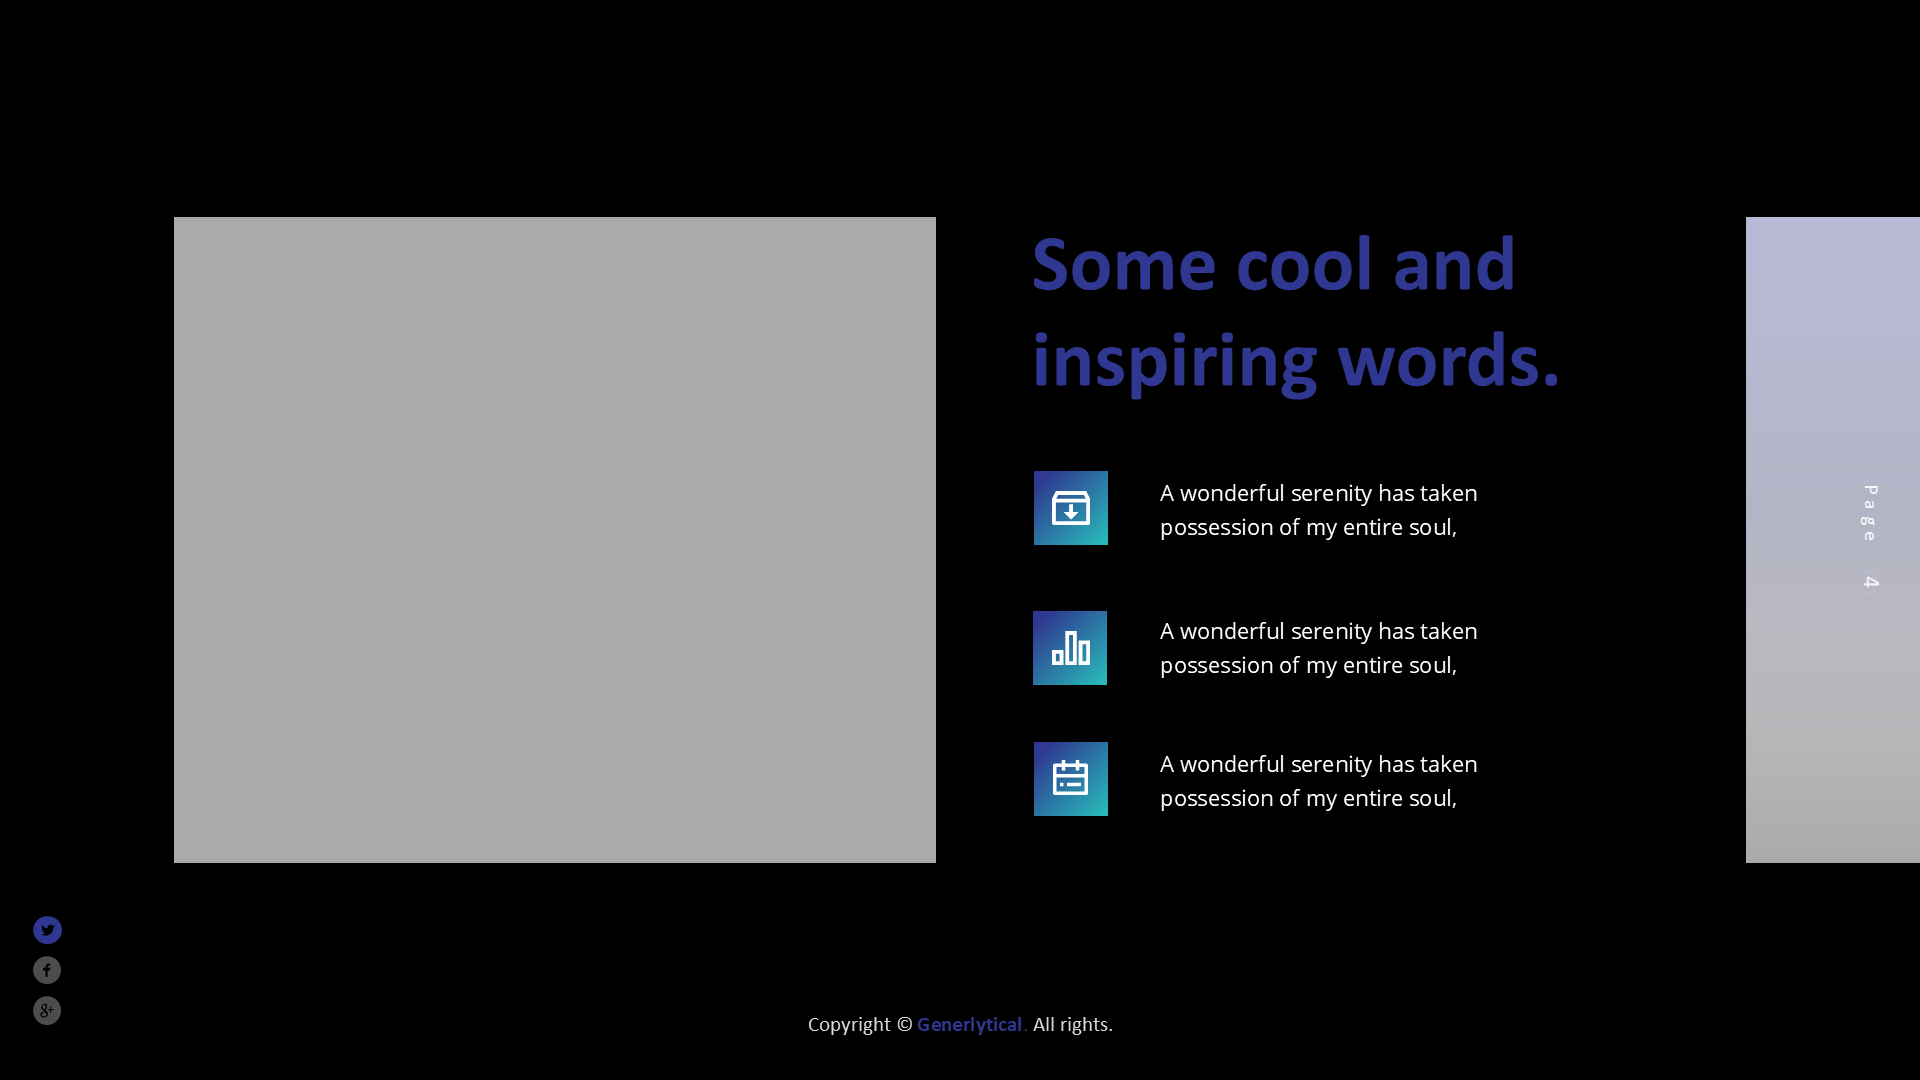Click the 'All rights.' footer text
This screenshot has height=1080, width=1920.
(1072, 1025)
